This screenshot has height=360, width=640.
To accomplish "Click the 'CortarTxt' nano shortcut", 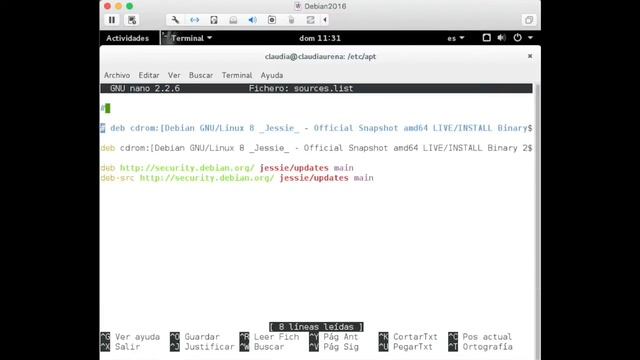I will (x=408, y=337).
